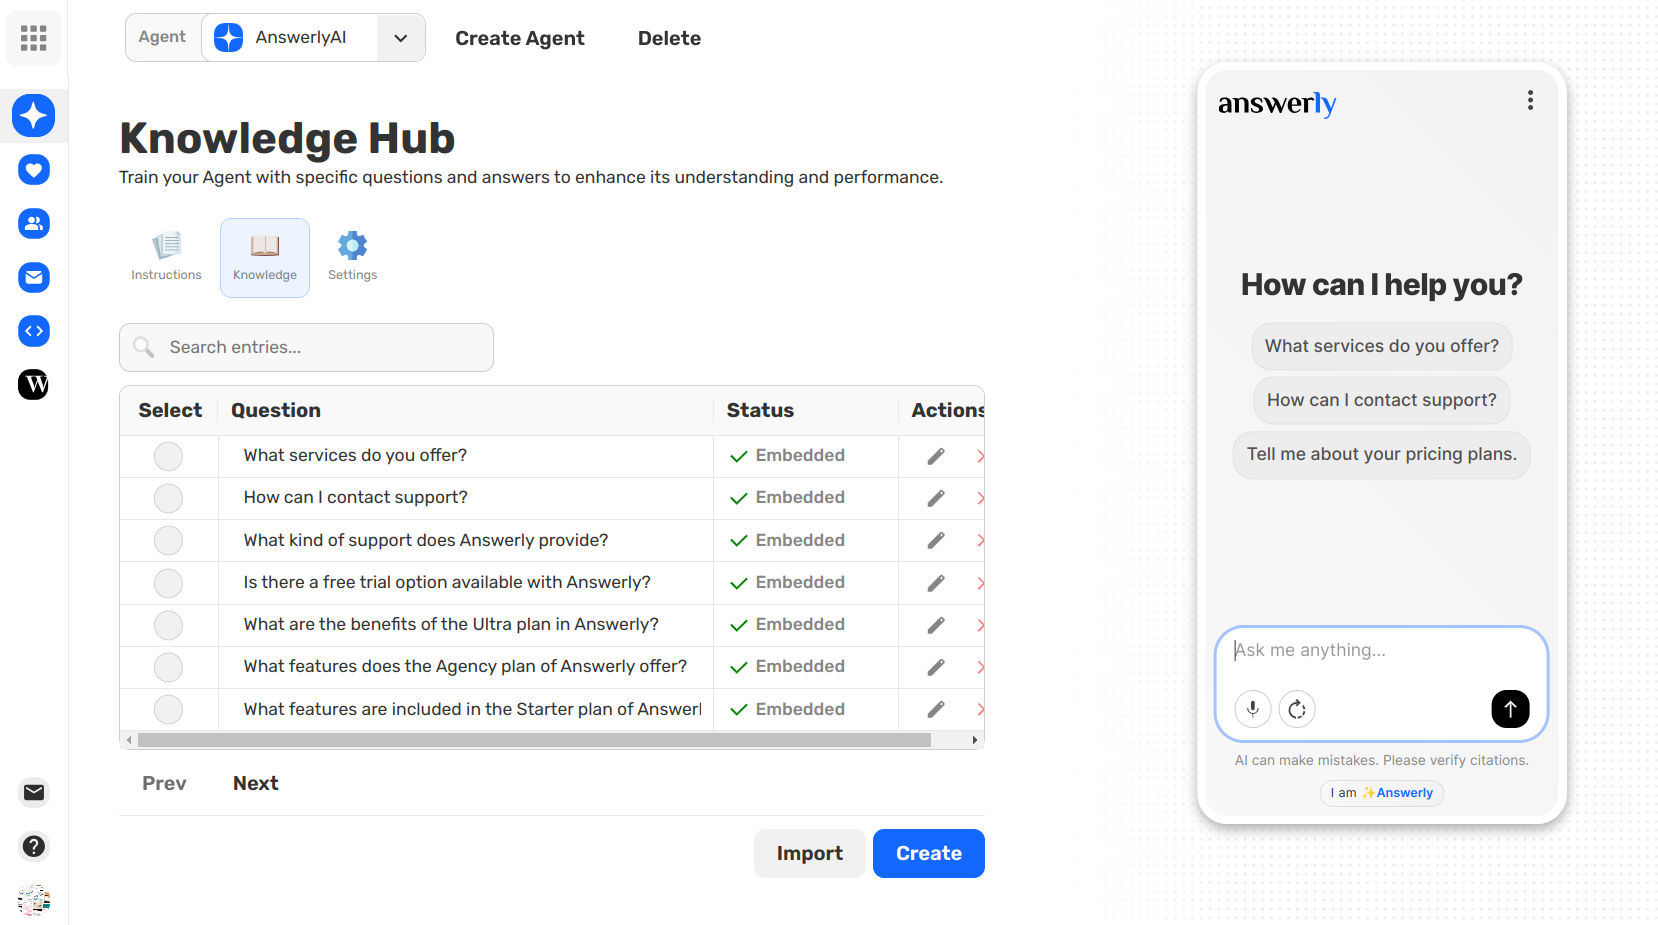Click the help question mark icon

(x=34, y=846)
